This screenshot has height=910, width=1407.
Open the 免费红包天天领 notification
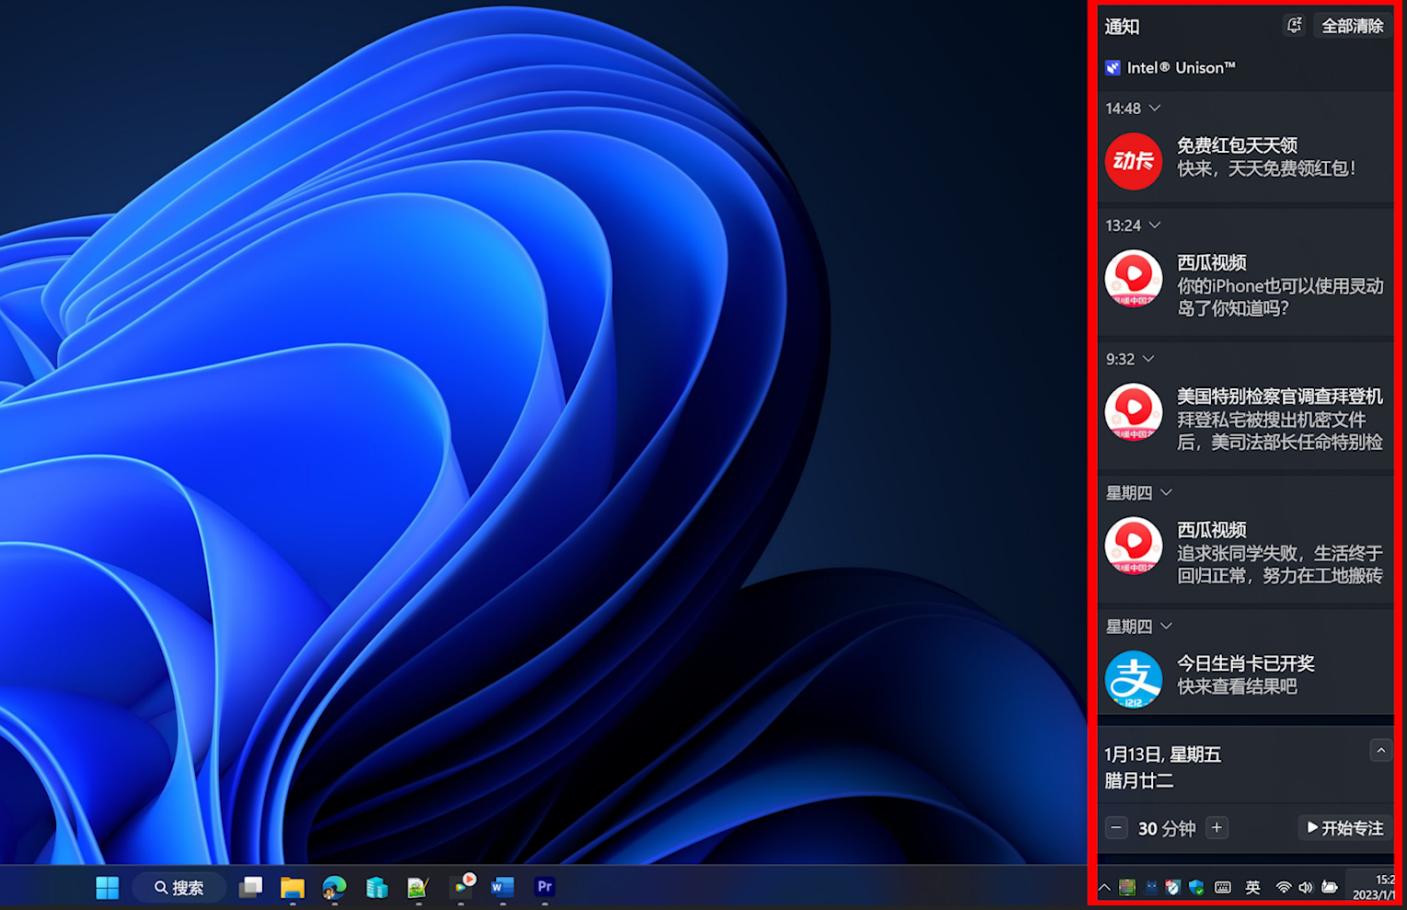(x=1266, y=157)
